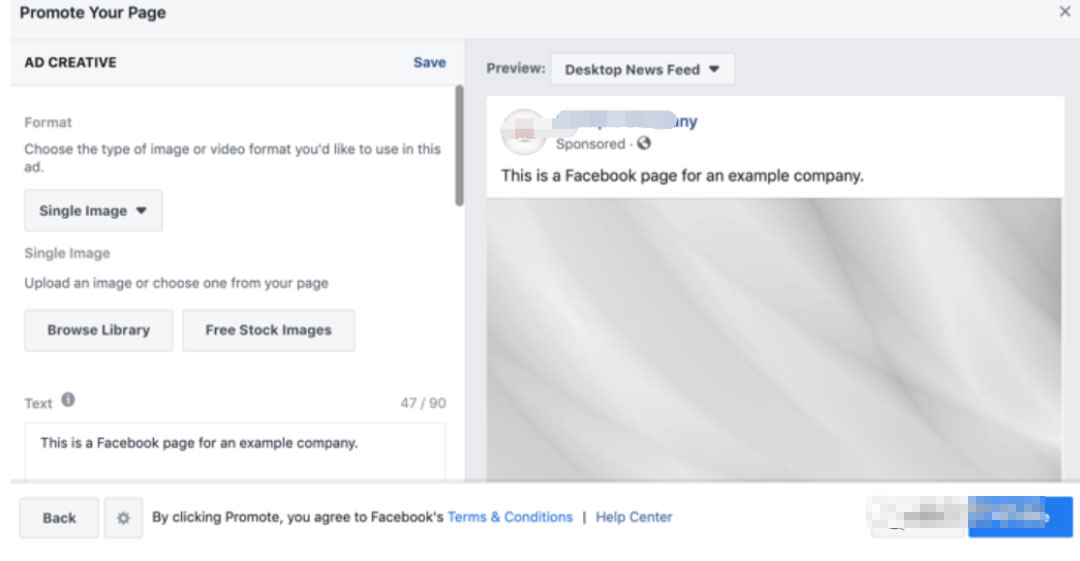The width and height of the screenshot is (1080, 561).
Task: Click the Free Stock Images button
Action: (269, 330)
